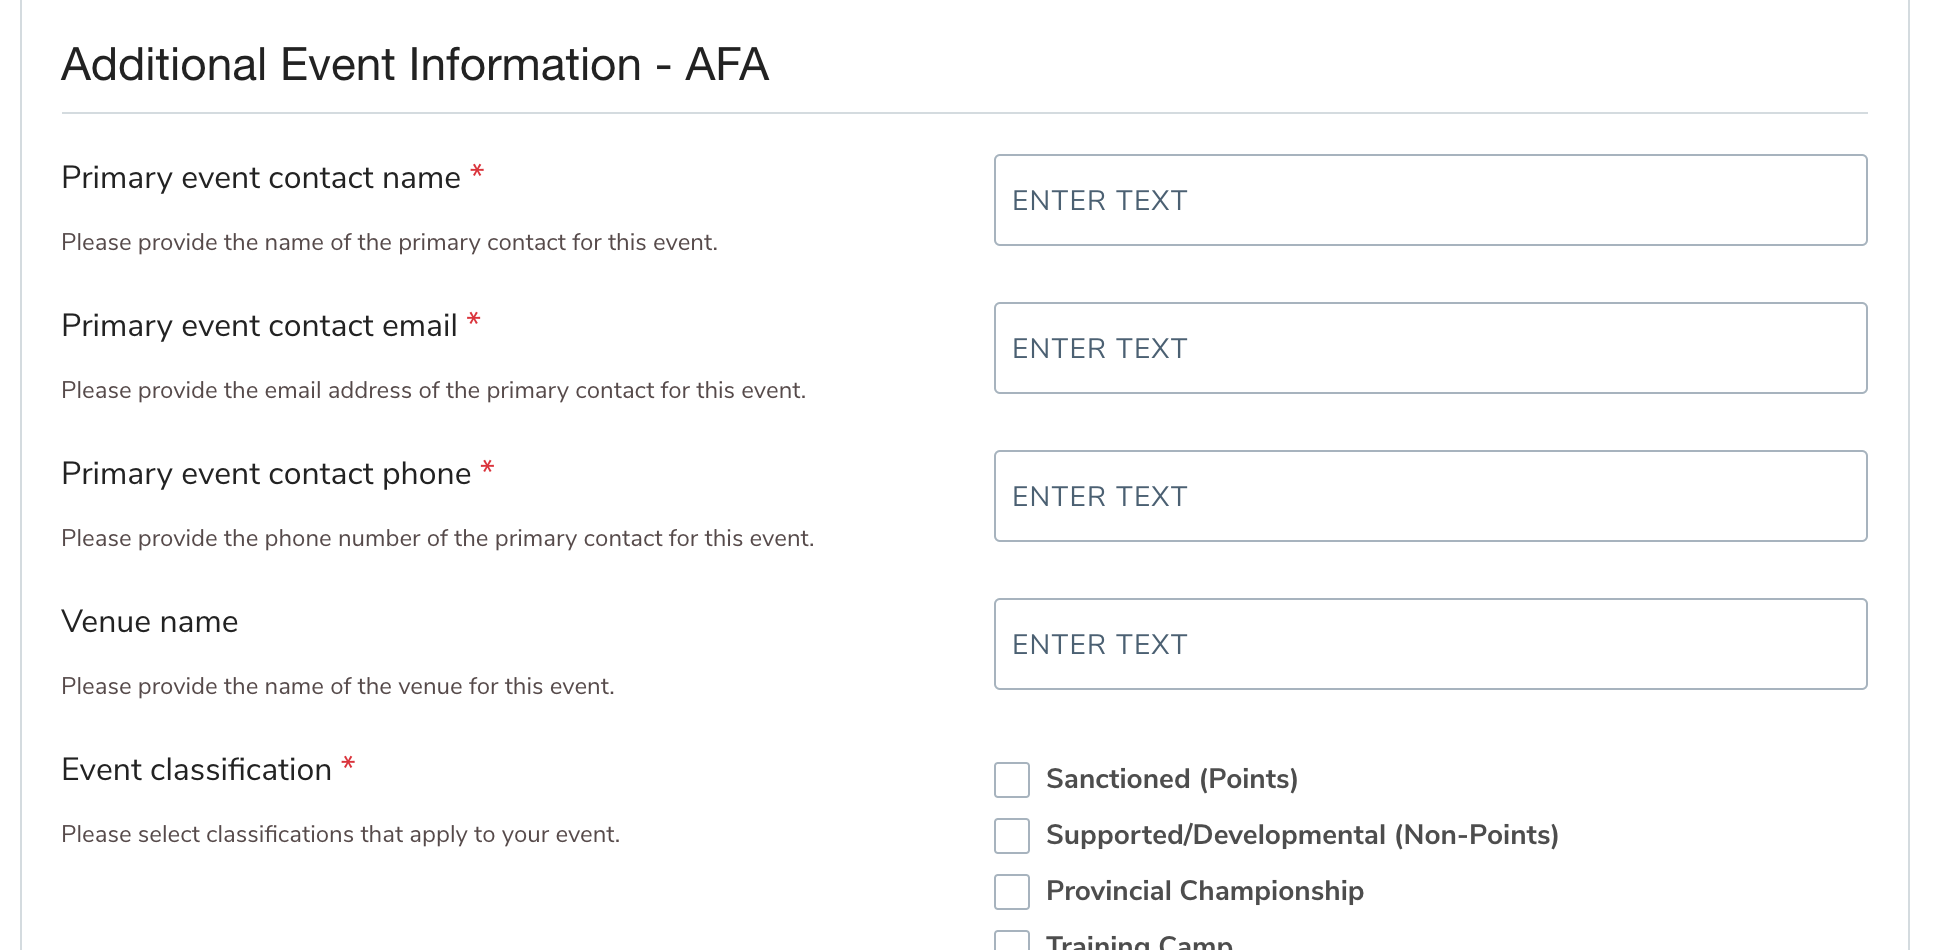
Task: Check the Supported/Developmental (Non-Points) box
Action: click(x=1012, y=836)
